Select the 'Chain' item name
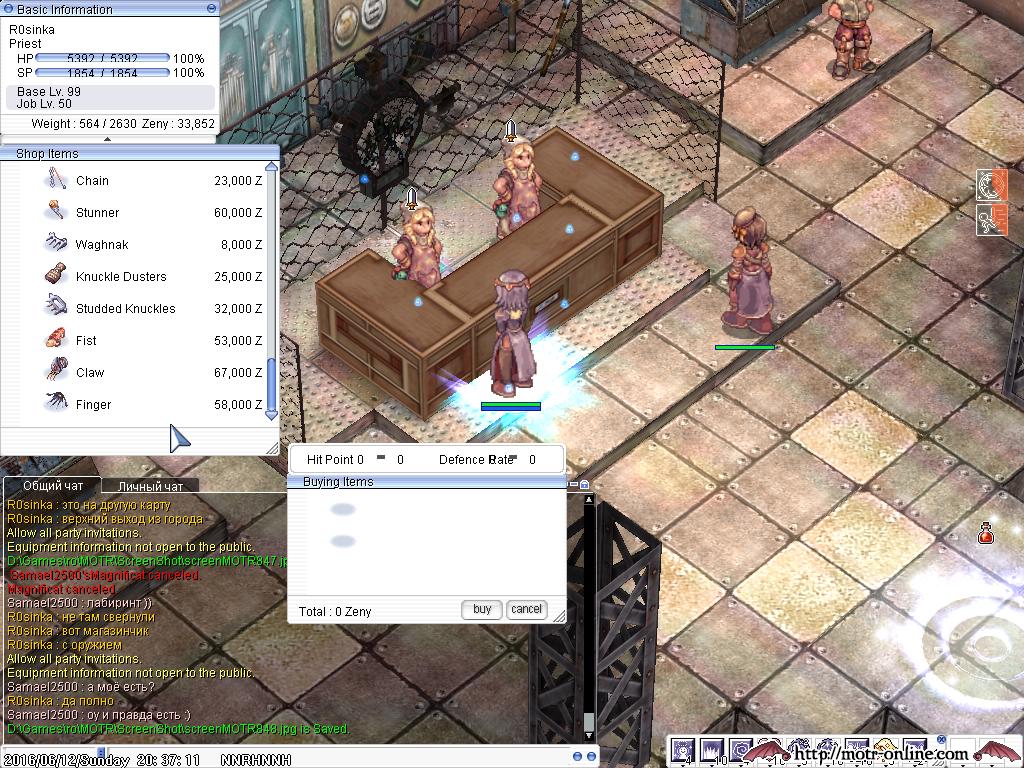The height and width of the screenshot is (768, 1024). pos(92,180)
